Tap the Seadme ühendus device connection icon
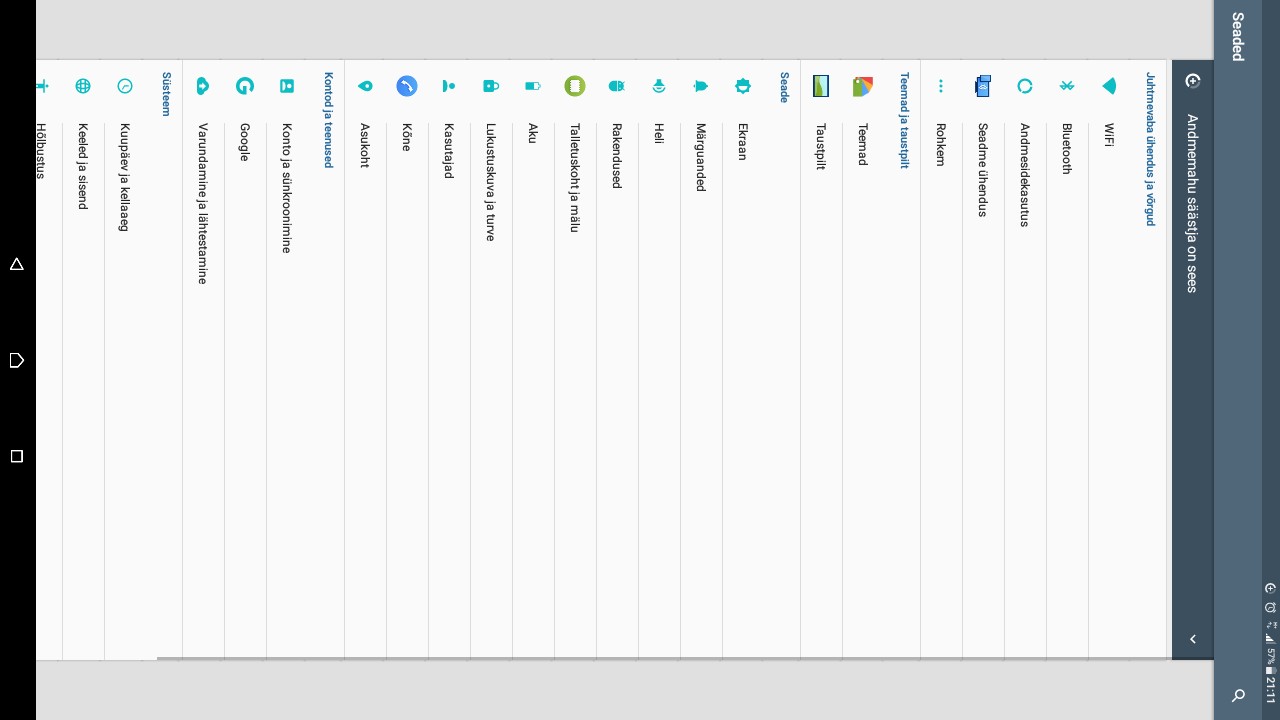This screenshot has height=720, width=1280. tap(983, 86)
